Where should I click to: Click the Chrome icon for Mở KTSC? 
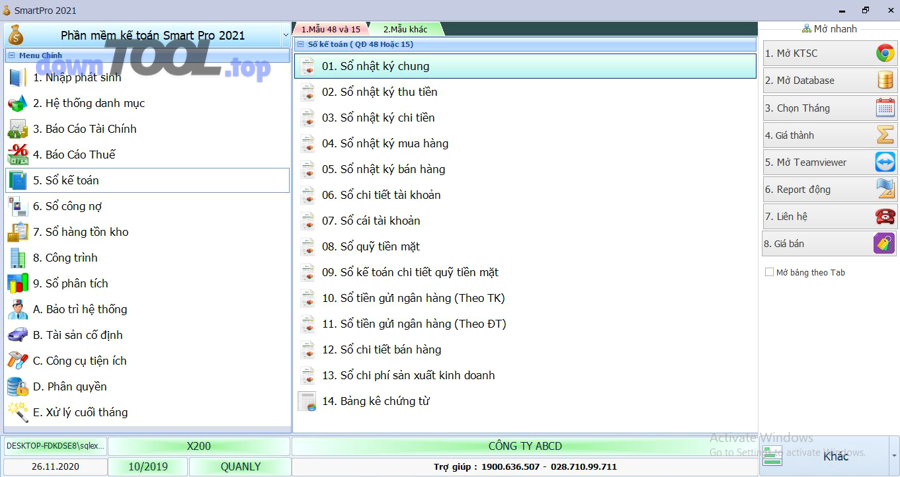pos(885,53)
